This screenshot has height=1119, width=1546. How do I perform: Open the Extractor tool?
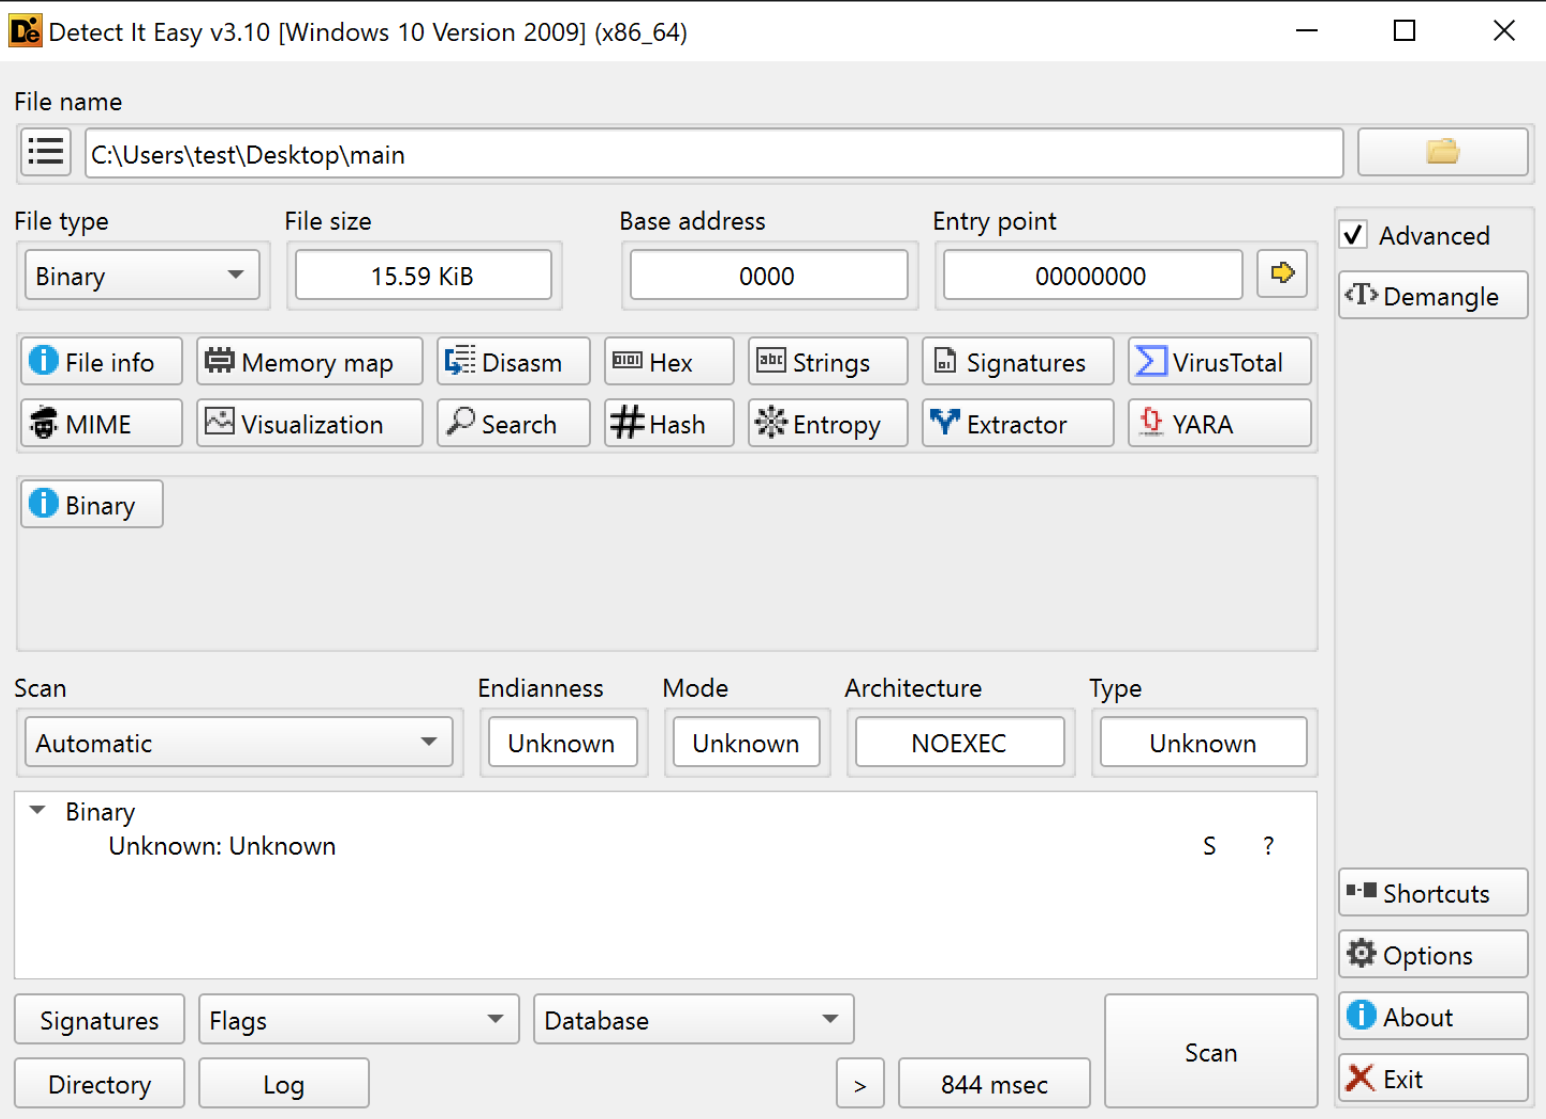tap(1016, 424)
